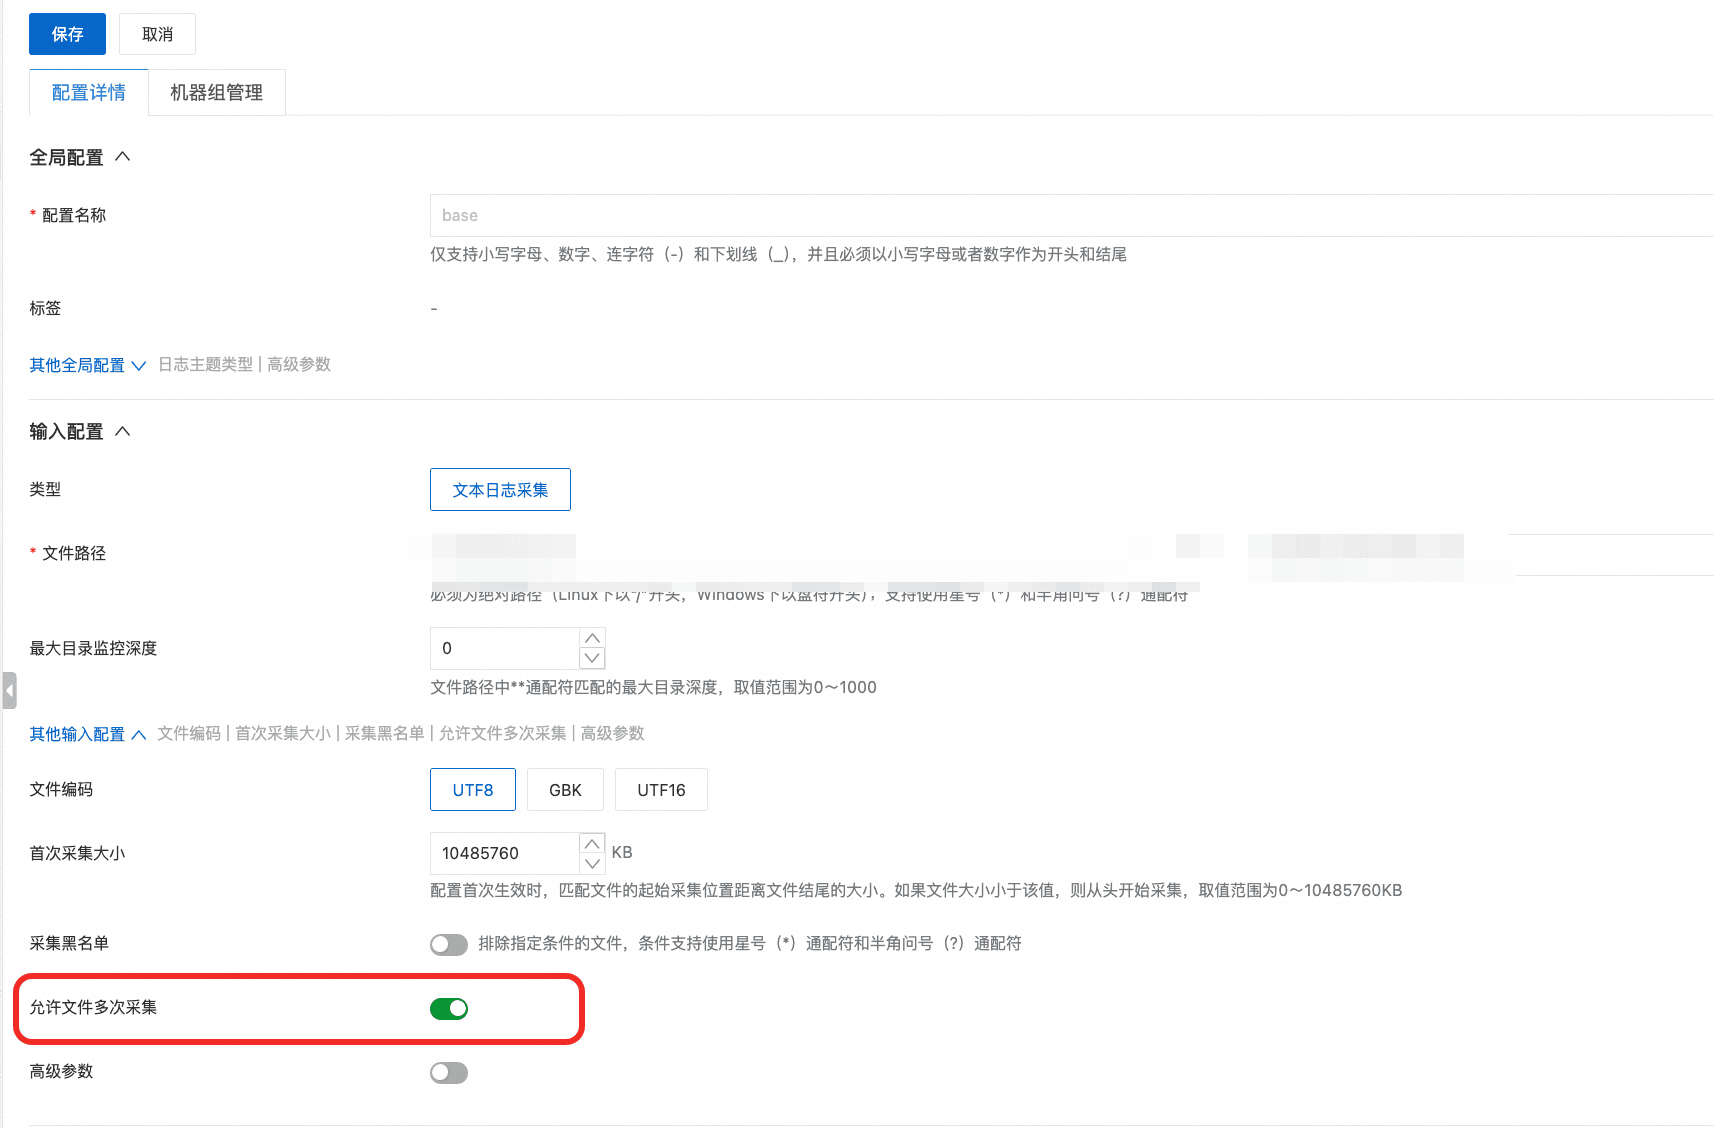The width and height of the screenshot is (1714, 1128).
Task: Select 文本日志采集 input type
Action: point(500,490)
